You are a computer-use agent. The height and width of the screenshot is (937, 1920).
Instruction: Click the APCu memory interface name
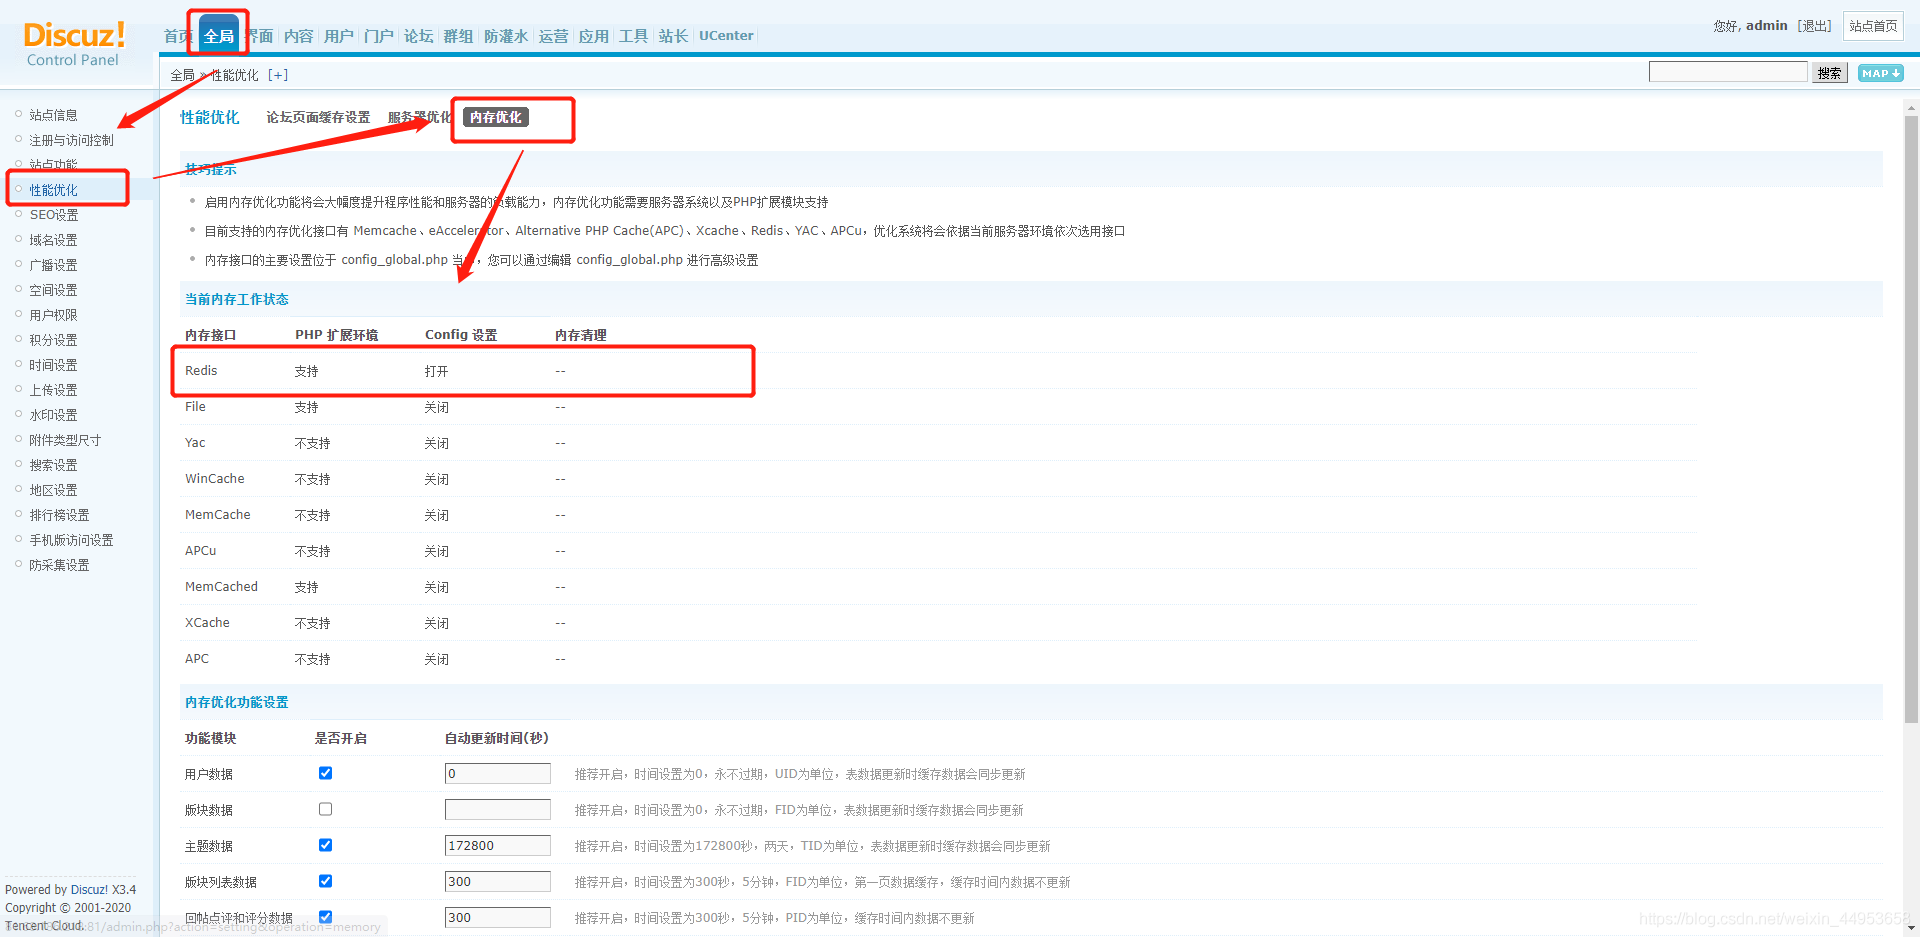200,551
